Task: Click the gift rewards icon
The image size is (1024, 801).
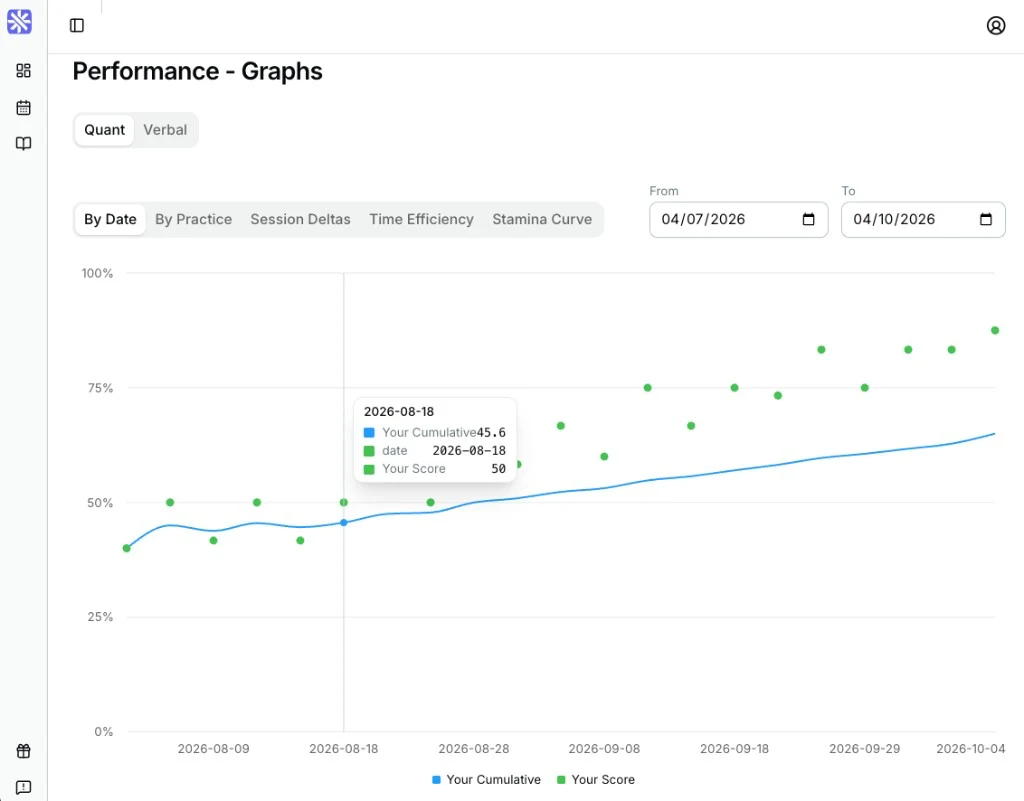Action: (24, 751)
